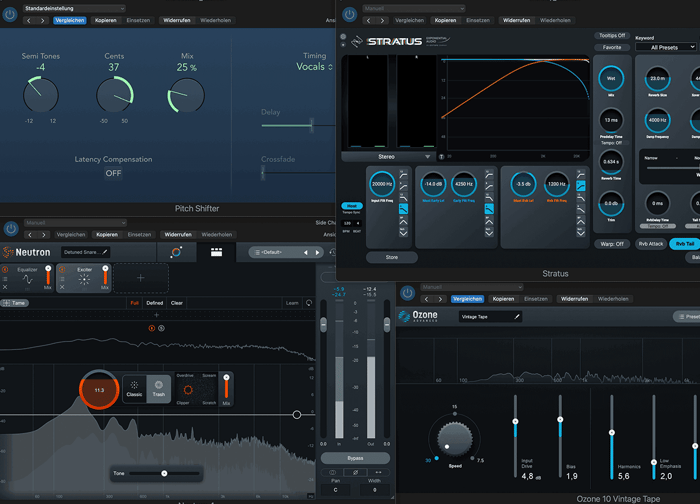Toggle the Tame button in Neutron Exciter
The width and height of the screenshot is (700, 504).
pyautogui.click(x=15, y=303)
